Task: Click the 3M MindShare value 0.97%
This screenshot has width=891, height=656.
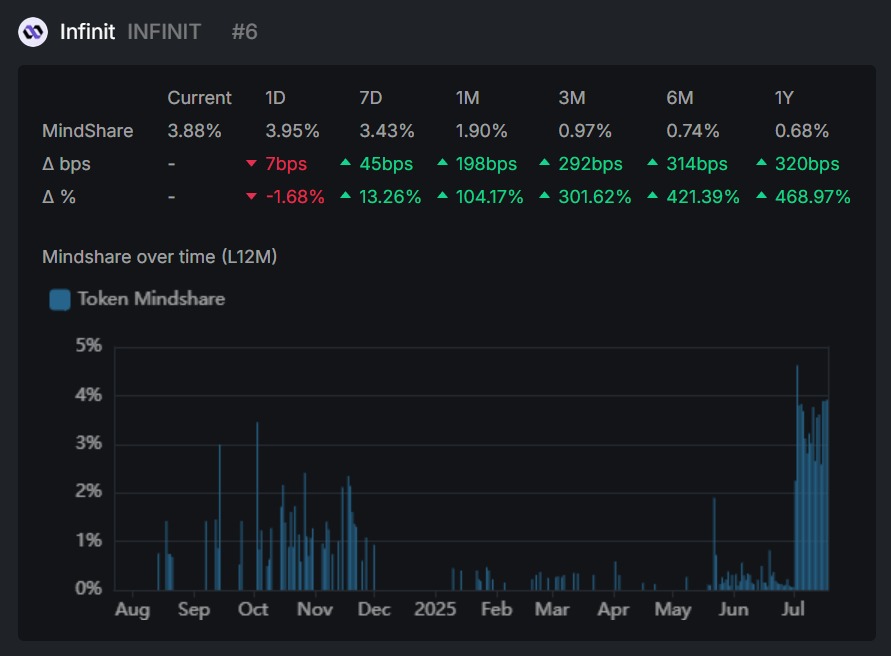Action: click(x=585, y=131)
